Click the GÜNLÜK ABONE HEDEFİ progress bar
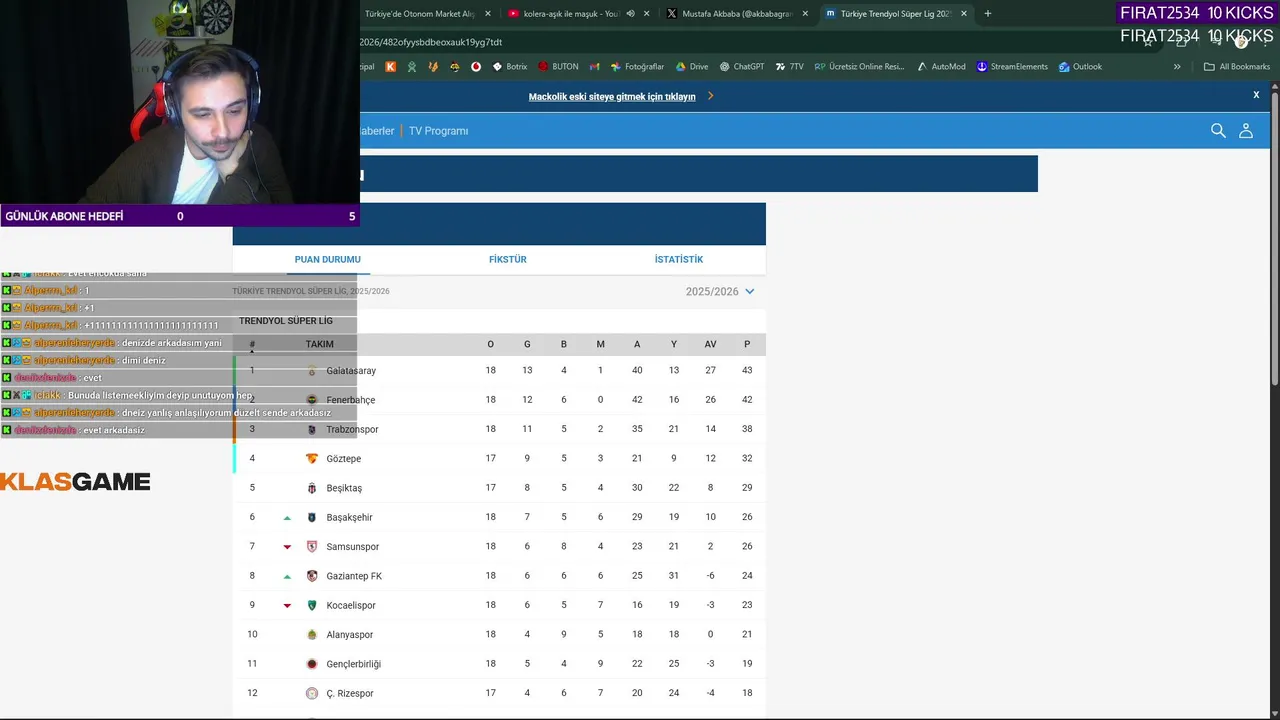This screenshot has height=720, width=1280. click(180, 216)
